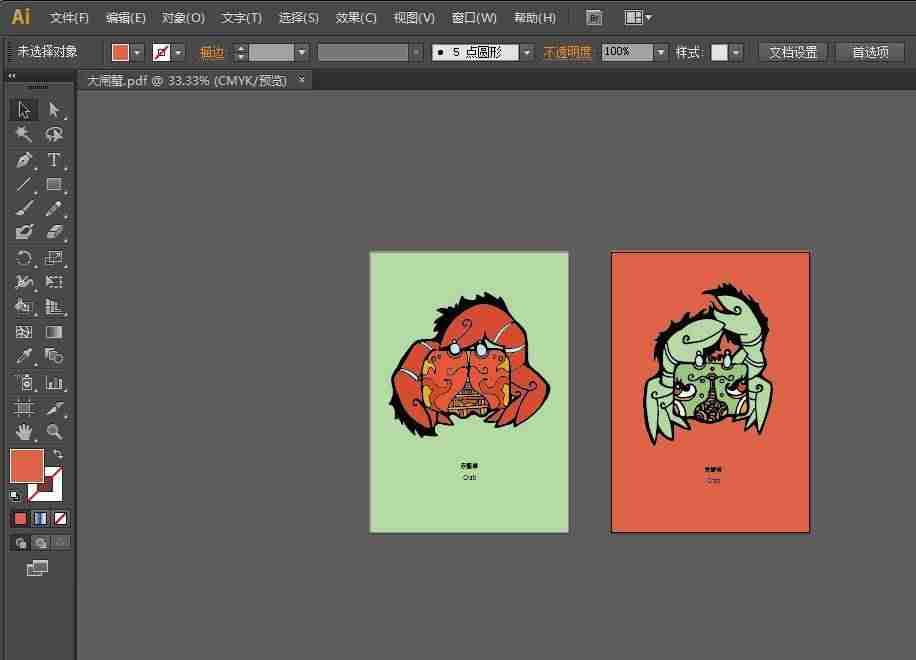Set color mode to None
This screenshot has height=660, width=916.
(61, 519)
